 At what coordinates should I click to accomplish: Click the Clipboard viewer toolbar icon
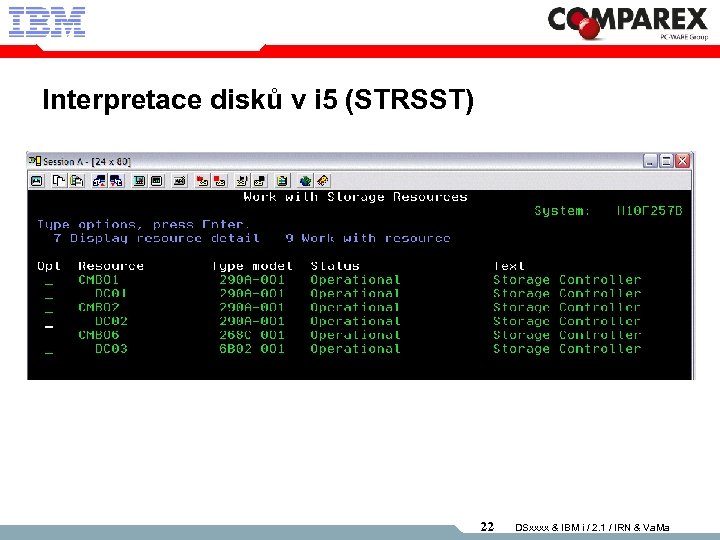pyautogui.click(x=282, y=181)
